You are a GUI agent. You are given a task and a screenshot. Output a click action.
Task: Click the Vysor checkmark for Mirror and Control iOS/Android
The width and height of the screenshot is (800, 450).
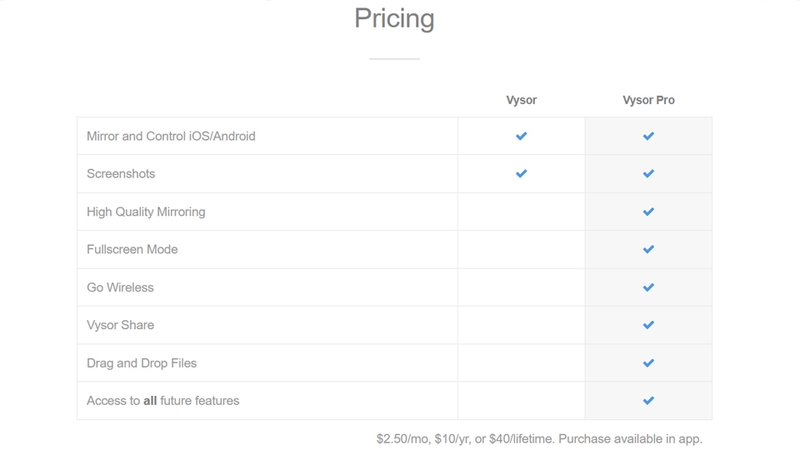click(521, 136)
